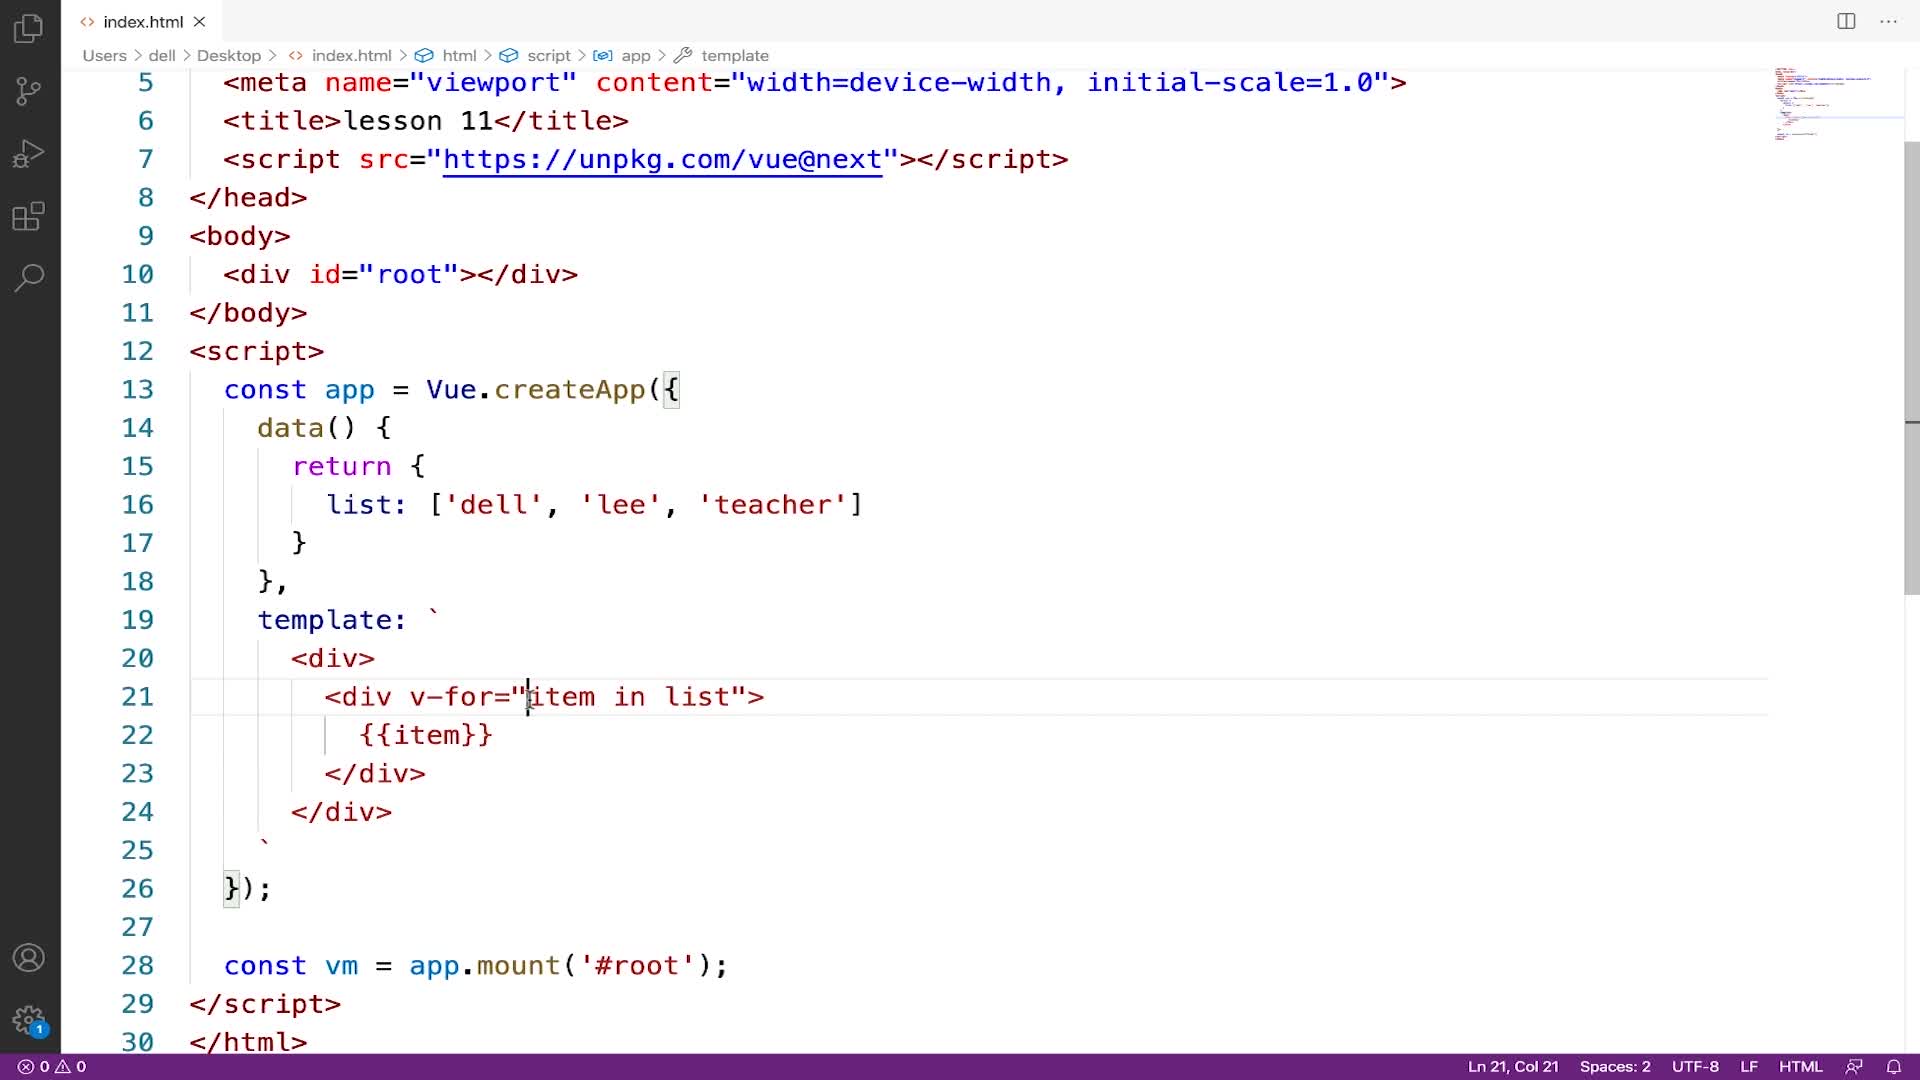Click the Desktop breadcrumb segment
Image resolution: width=1920 pixels, height=1080 pixels.
tap(228, 56)
